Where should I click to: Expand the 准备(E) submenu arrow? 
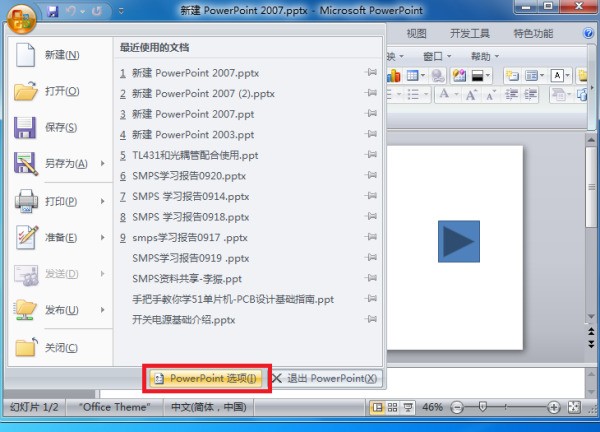(103, 237)
